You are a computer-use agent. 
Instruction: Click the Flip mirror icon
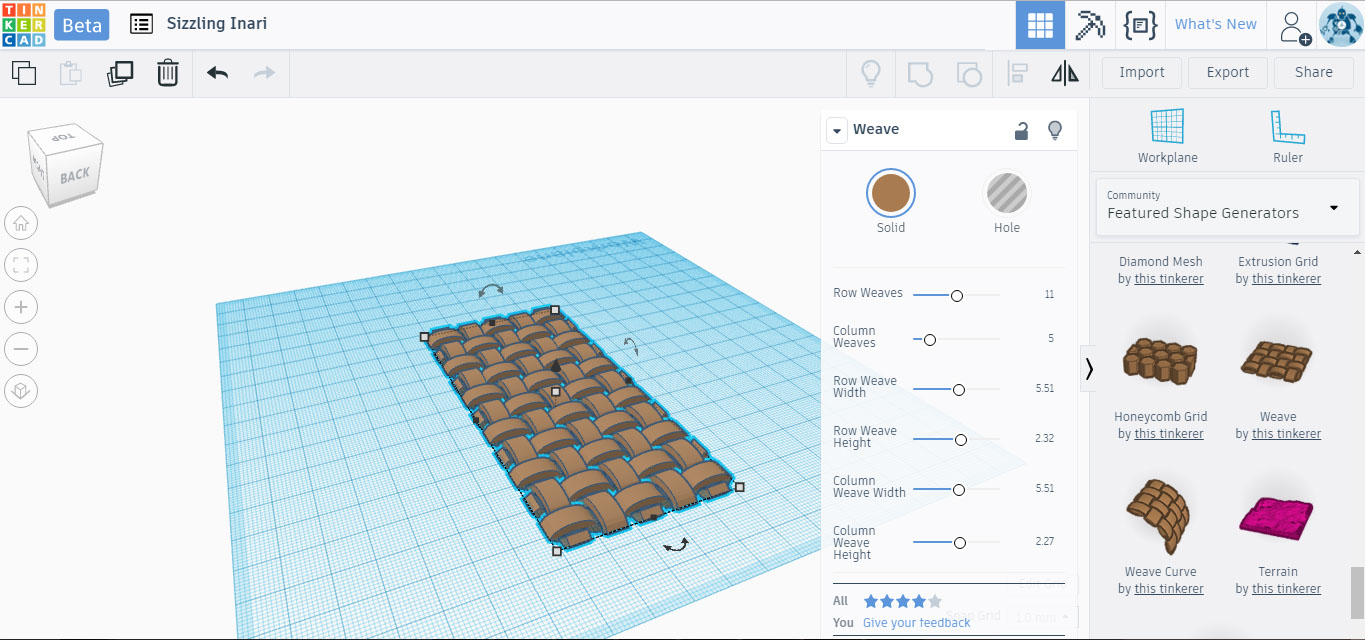pyautogui.click(x=1065, y=73)
